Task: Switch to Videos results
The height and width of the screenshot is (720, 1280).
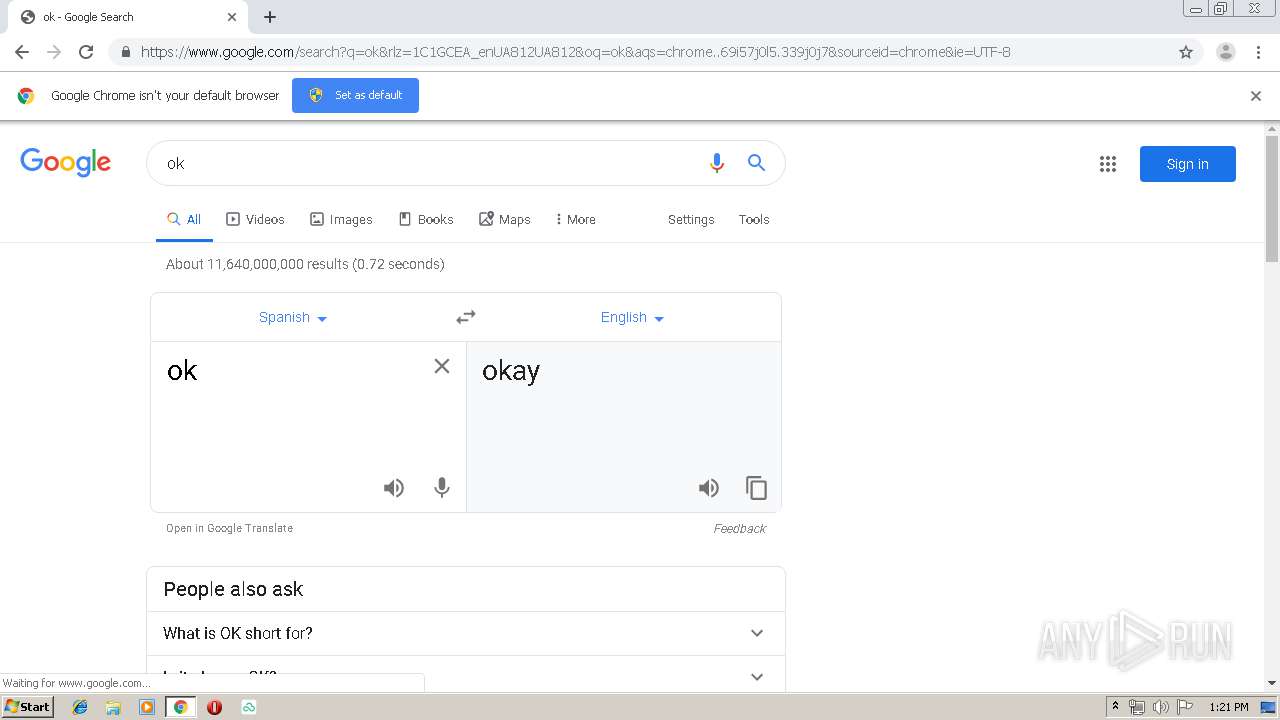Action: point(255,220)
